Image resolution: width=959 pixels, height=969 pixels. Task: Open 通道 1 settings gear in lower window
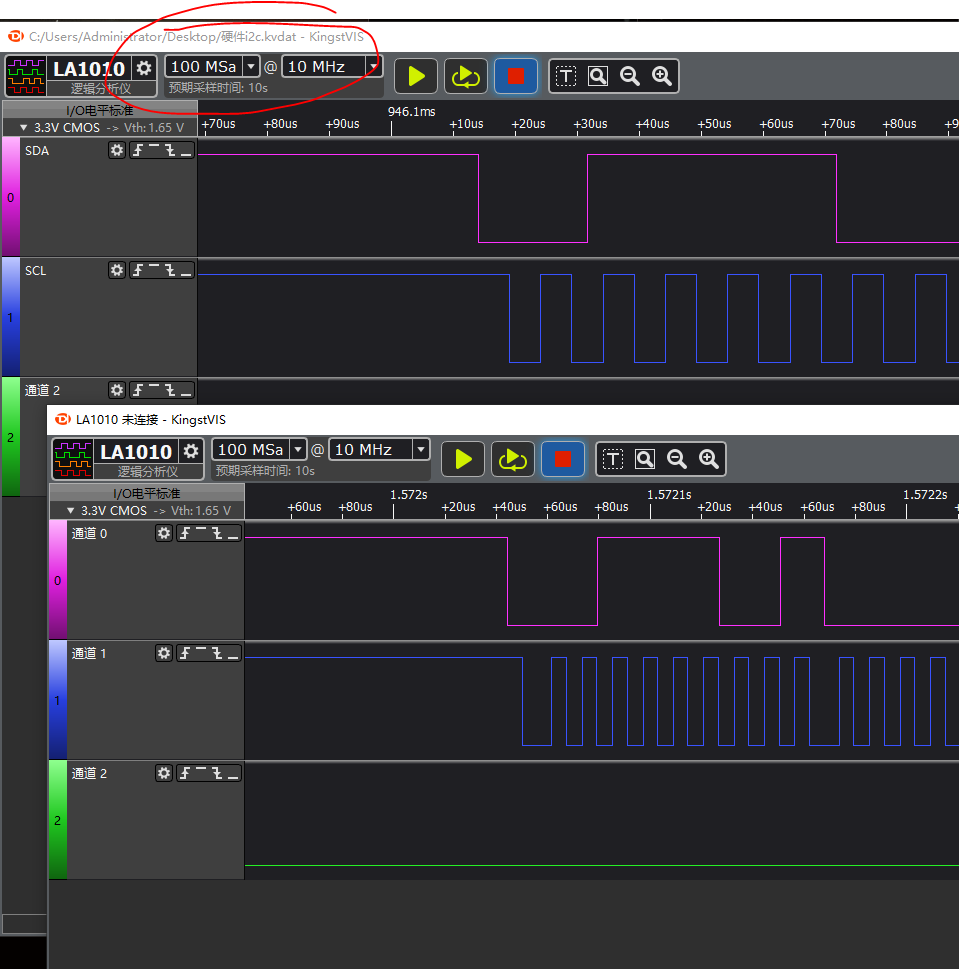pos(164,653)
